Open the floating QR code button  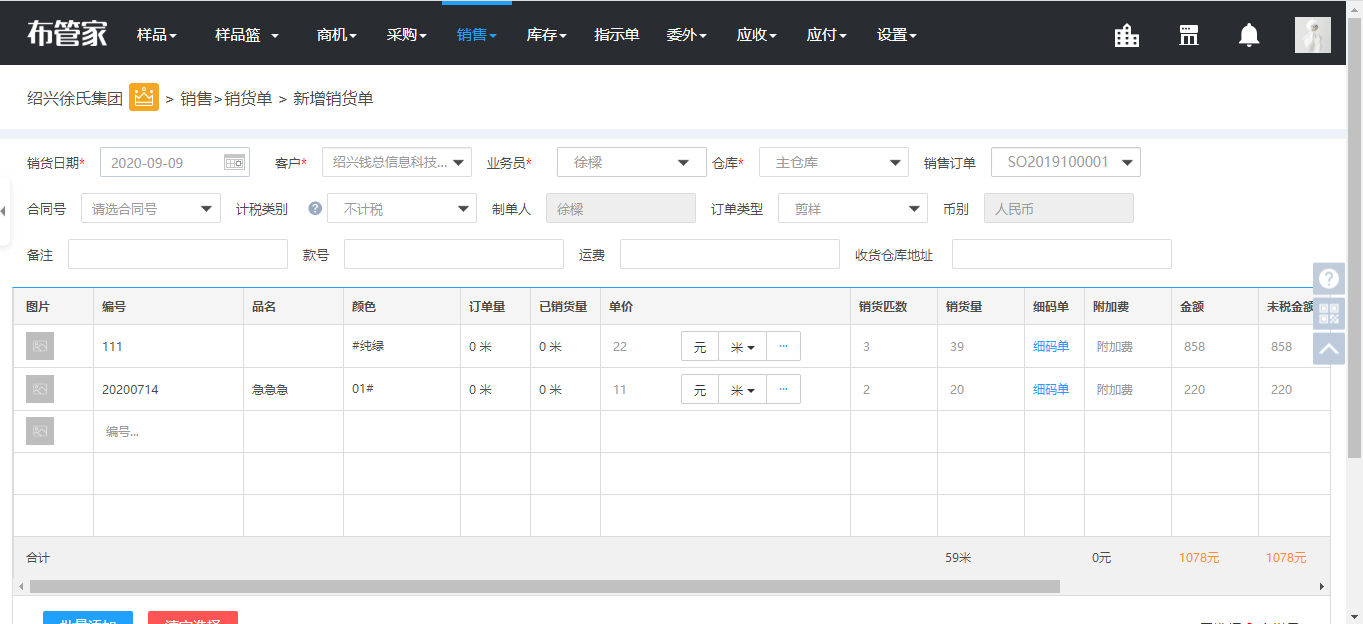click(1329, 314)
